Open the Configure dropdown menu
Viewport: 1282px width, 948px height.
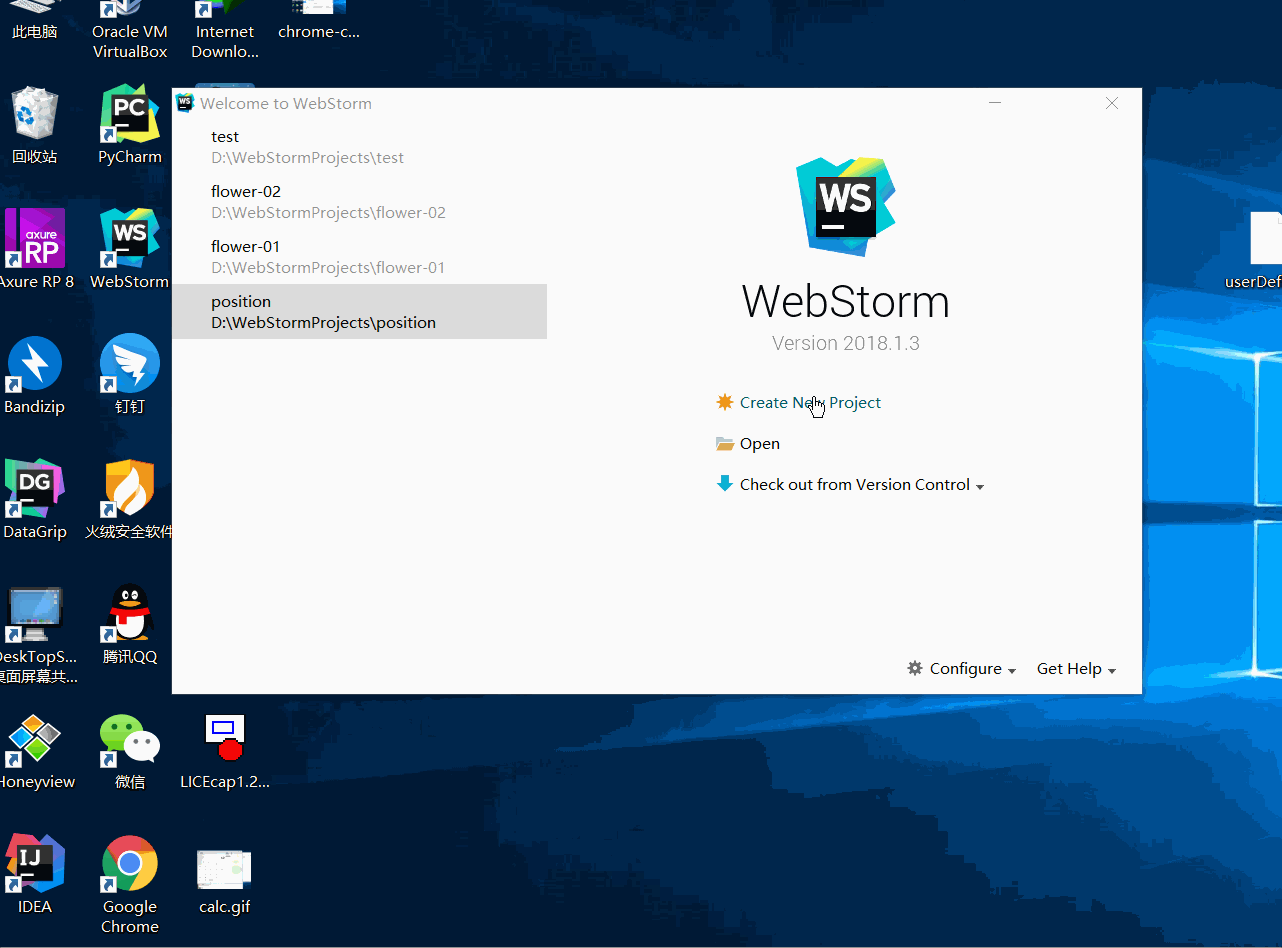point(962,669)
